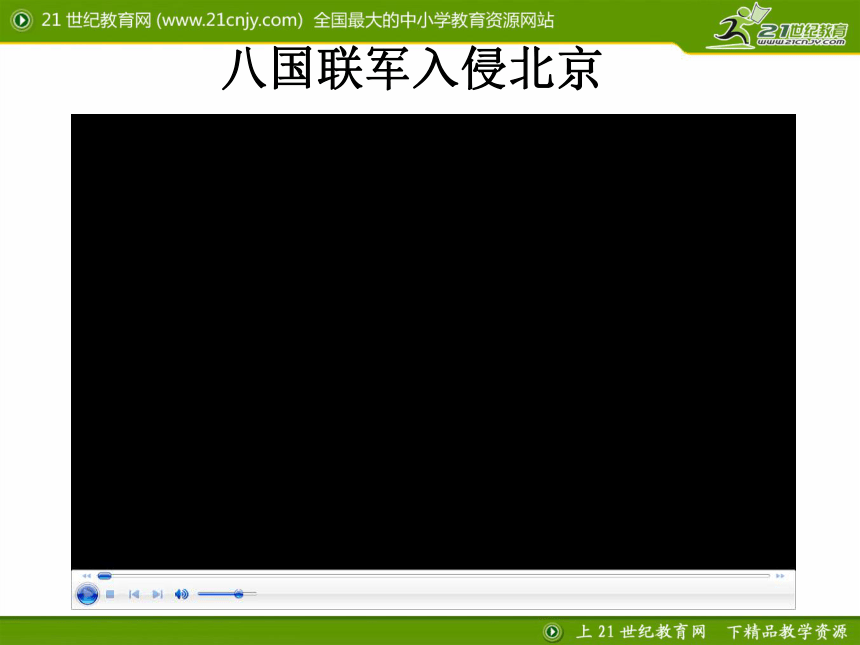Open the www.21cnjy.com header link

(x=229, y=20)
